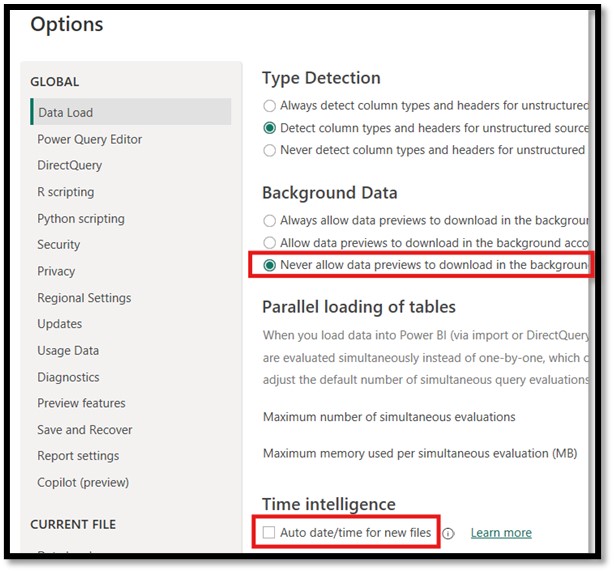This screenshot has width=614, height=572.
Task: Select Never allow data previews radio button
Action: tap(270, 265)
